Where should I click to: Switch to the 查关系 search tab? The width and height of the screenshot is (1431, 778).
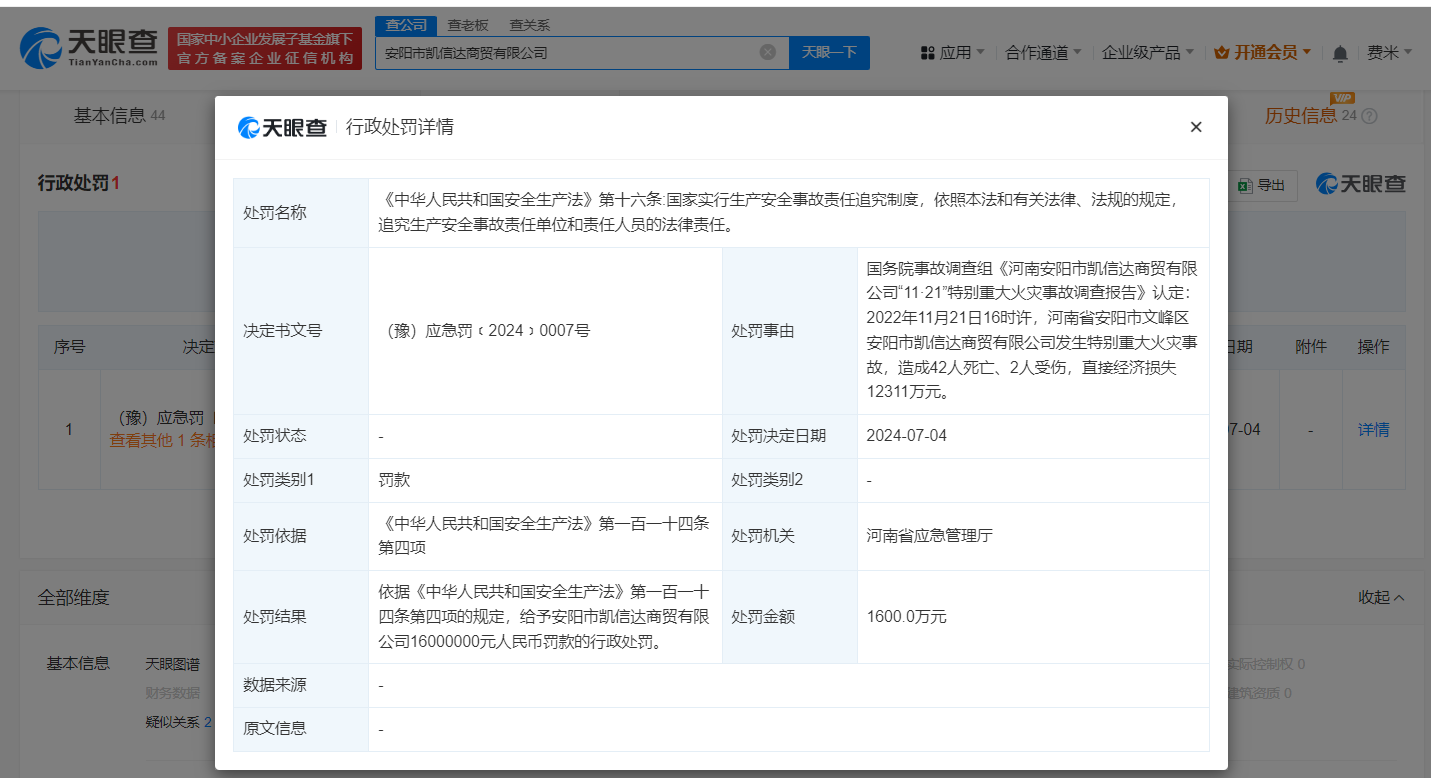click(529, 25)
